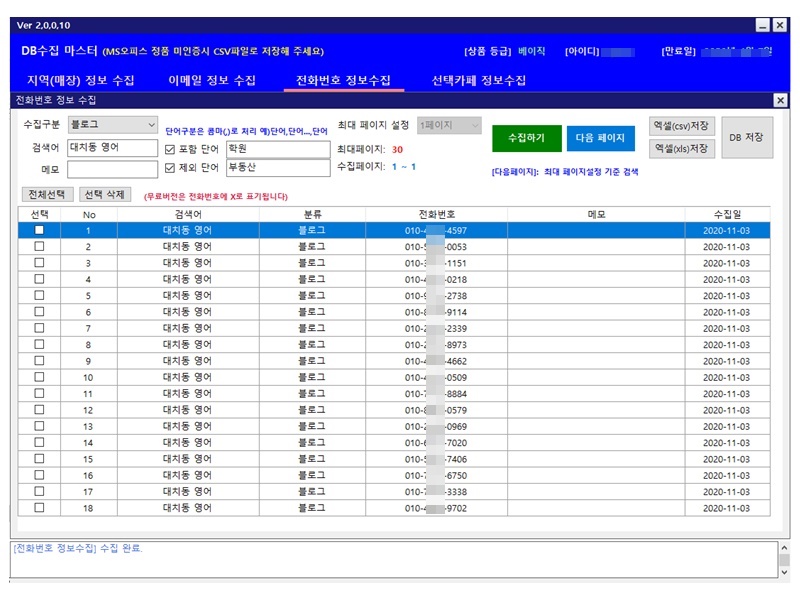Click the 선택 column header

coord(39,215)
